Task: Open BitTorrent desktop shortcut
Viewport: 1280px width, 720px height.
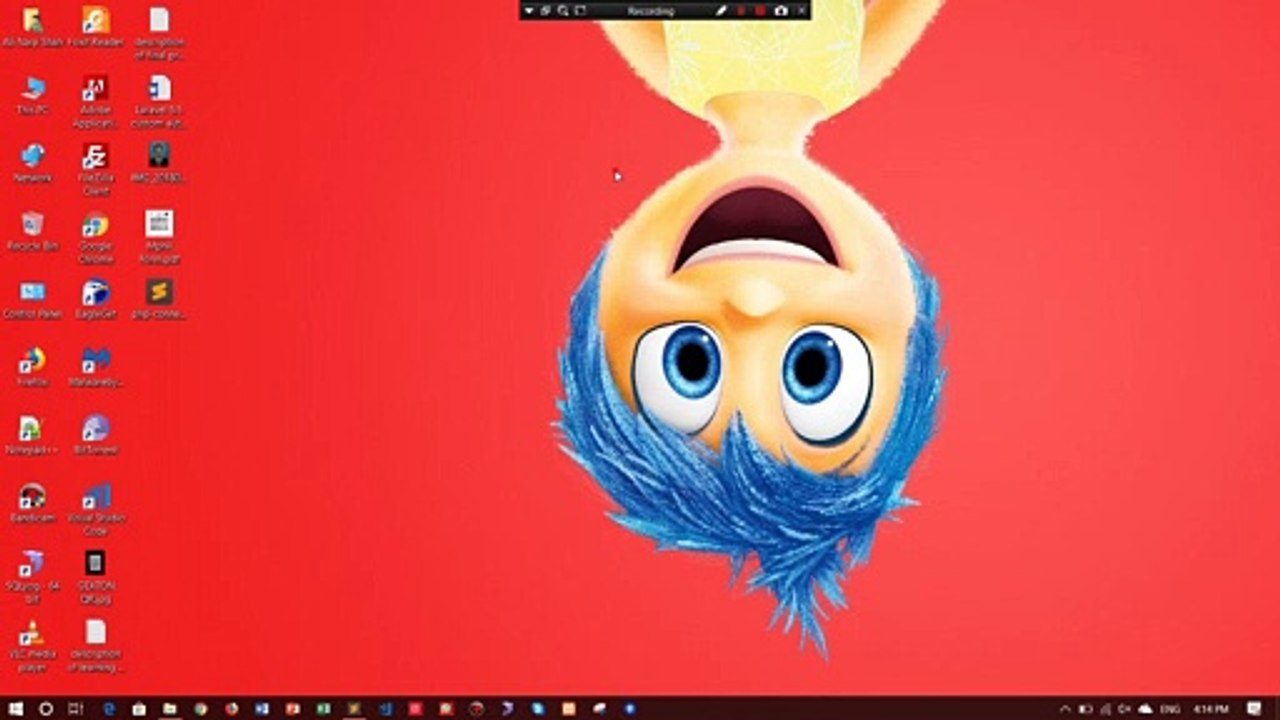Action: tap(96, 435)
